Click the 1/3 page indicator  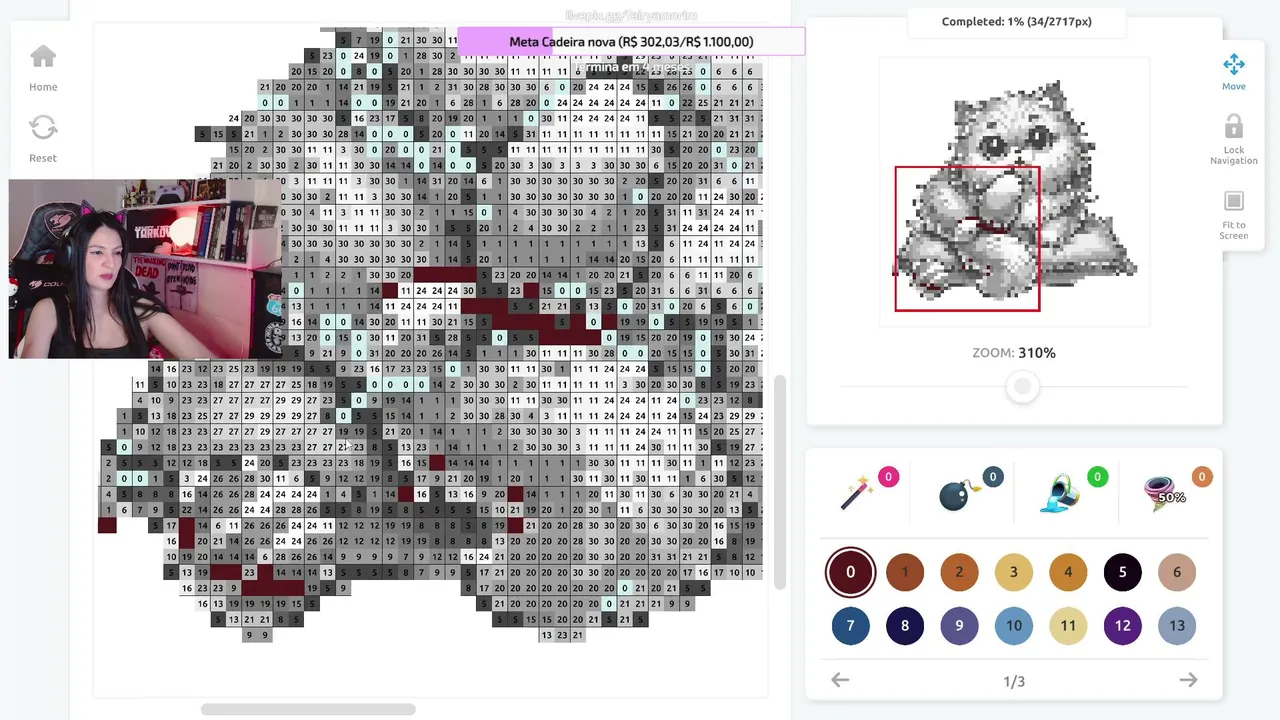pos(1014,681)
